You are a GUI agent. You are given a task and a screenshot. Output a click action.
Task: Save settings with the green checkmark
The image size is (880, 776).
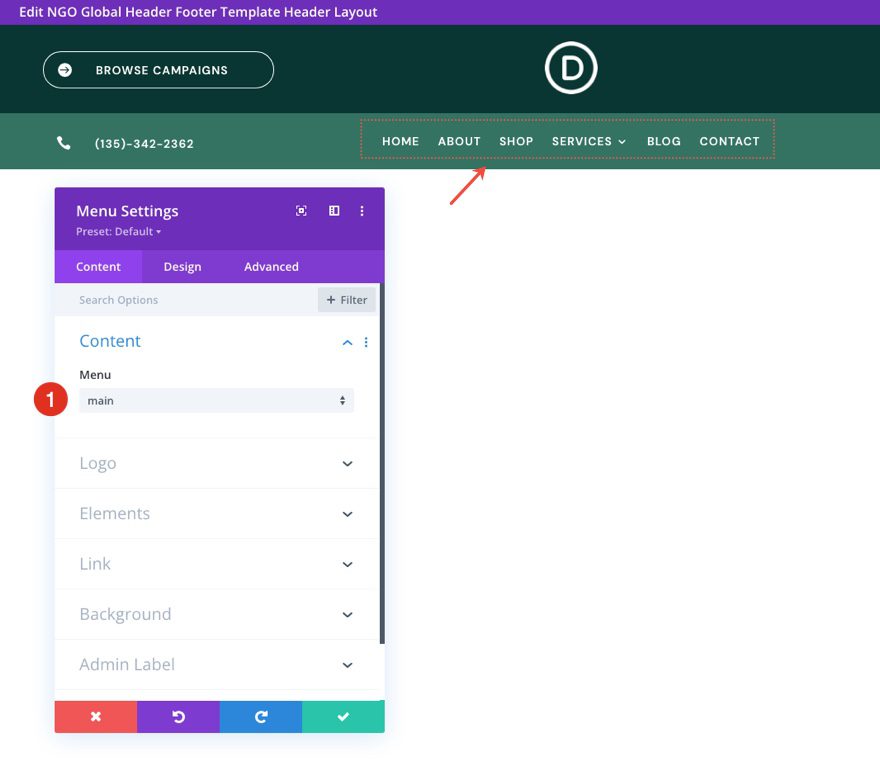coord(343,716)
